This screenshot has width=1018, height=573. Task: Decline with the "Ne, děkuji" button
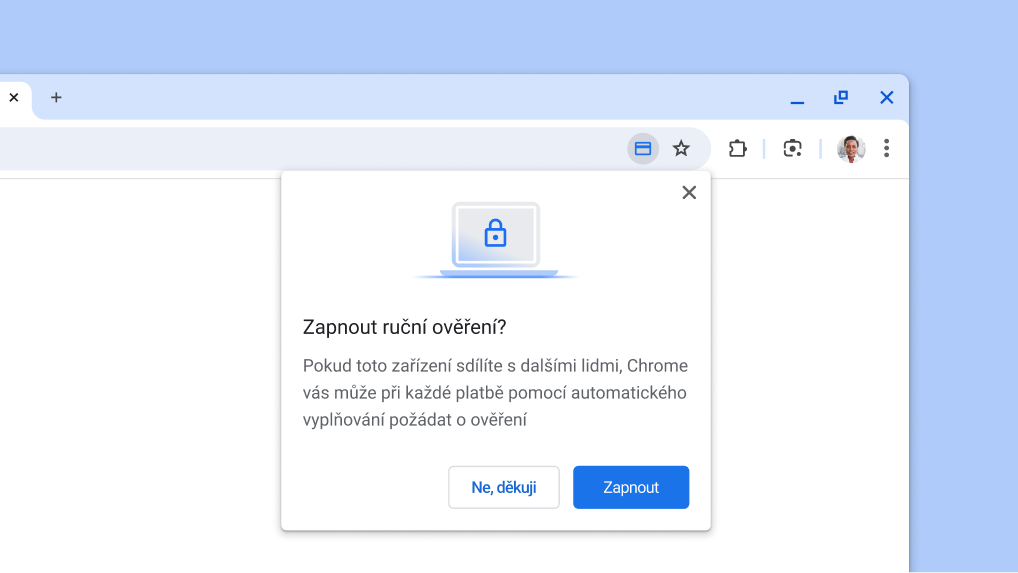(504, 487)
